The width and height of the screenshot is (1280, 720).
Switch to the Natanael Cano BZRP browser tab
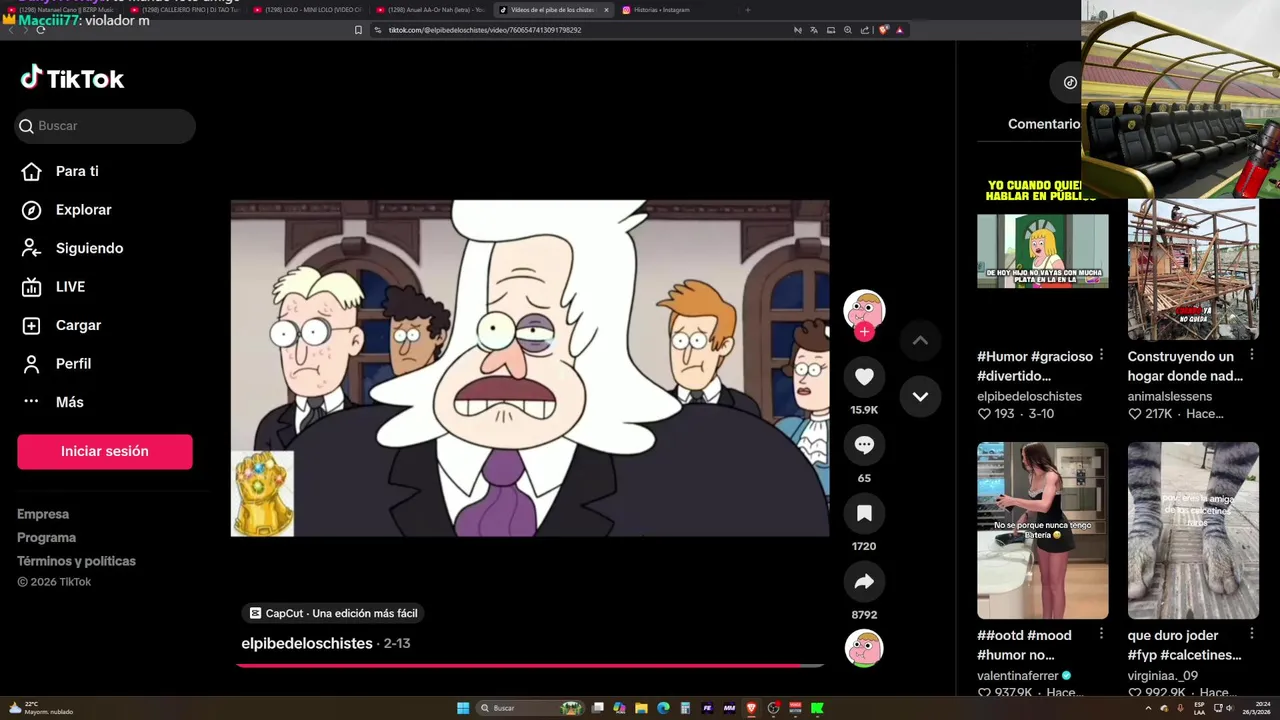[x=62, y=10]
